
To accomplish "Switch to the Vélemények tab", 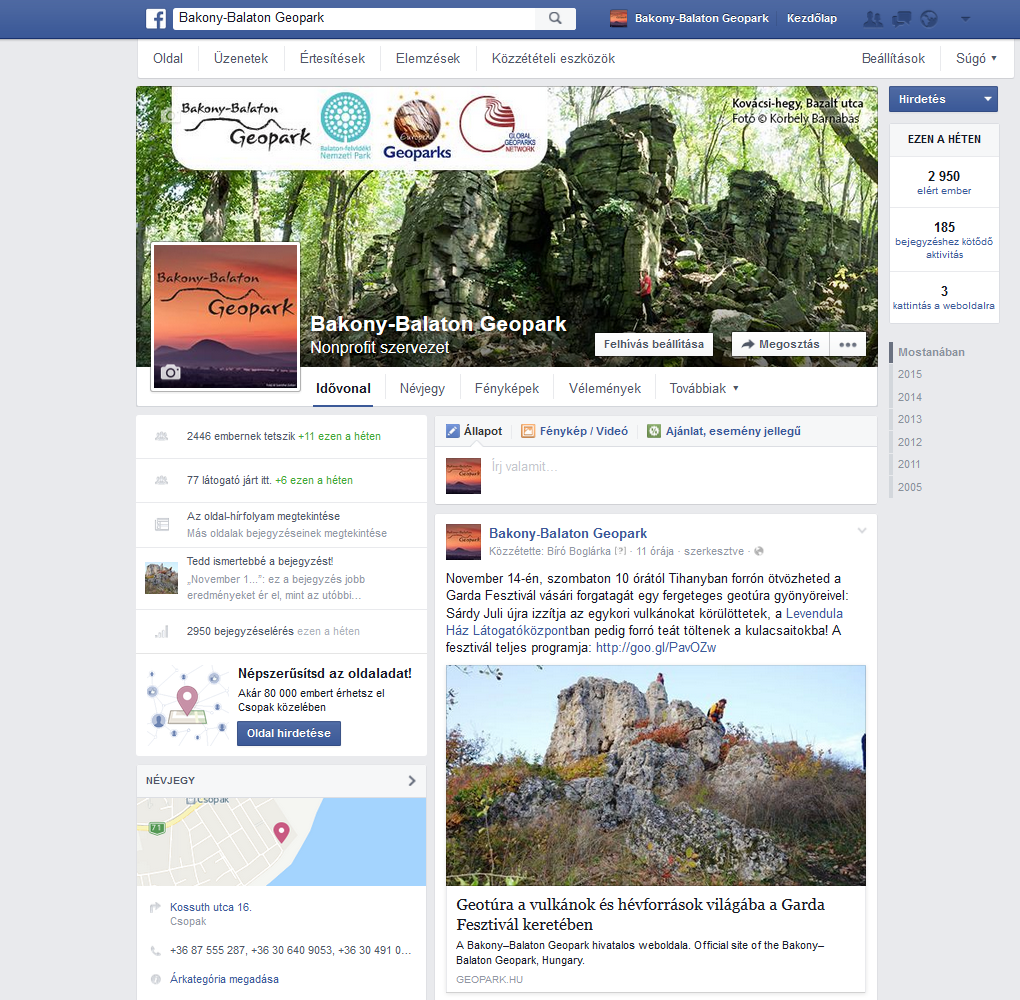I will (604, 388).
